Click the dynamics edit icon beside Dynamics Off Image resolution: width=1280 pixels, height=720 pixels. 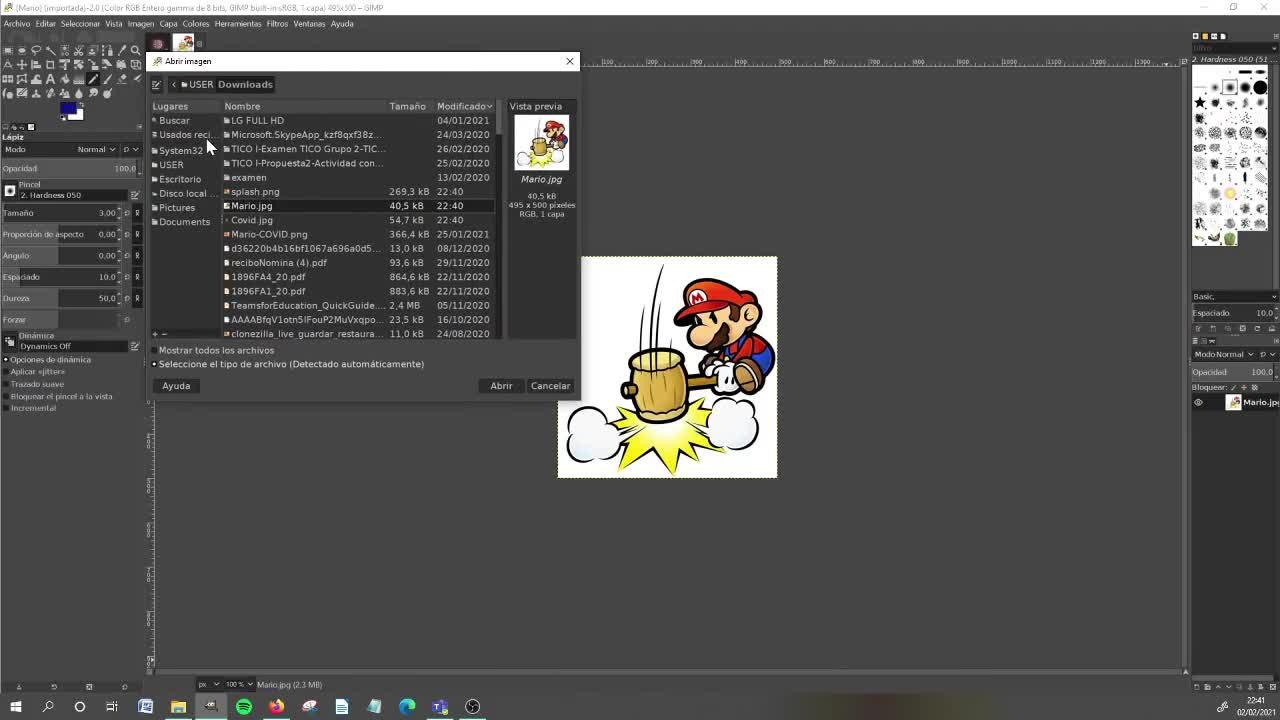pyautogui.click(x=135, y=346)
